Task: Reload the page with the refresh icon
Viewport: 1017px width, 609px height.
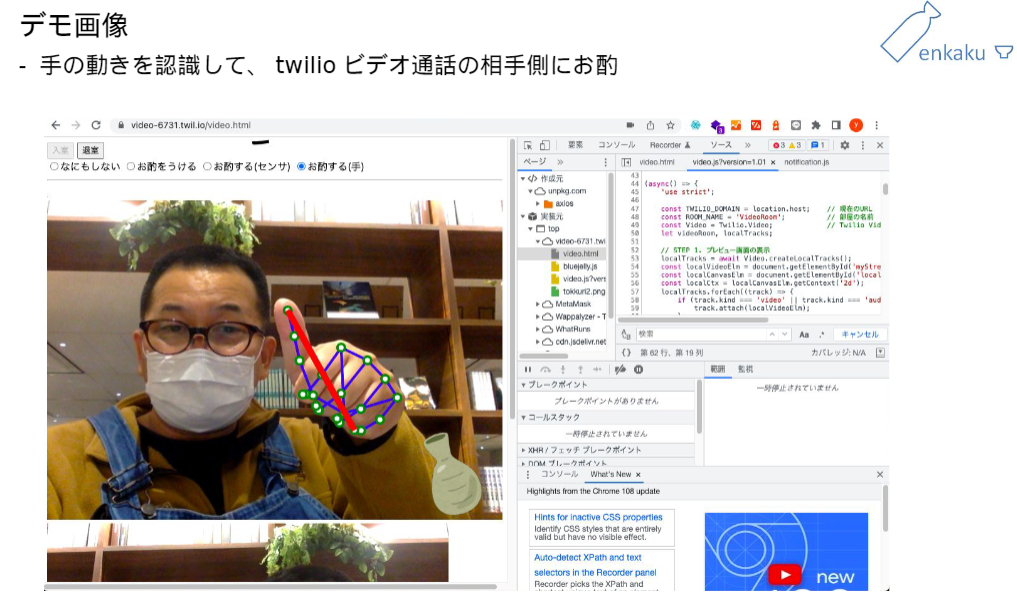Action: [x=96, y=125]
